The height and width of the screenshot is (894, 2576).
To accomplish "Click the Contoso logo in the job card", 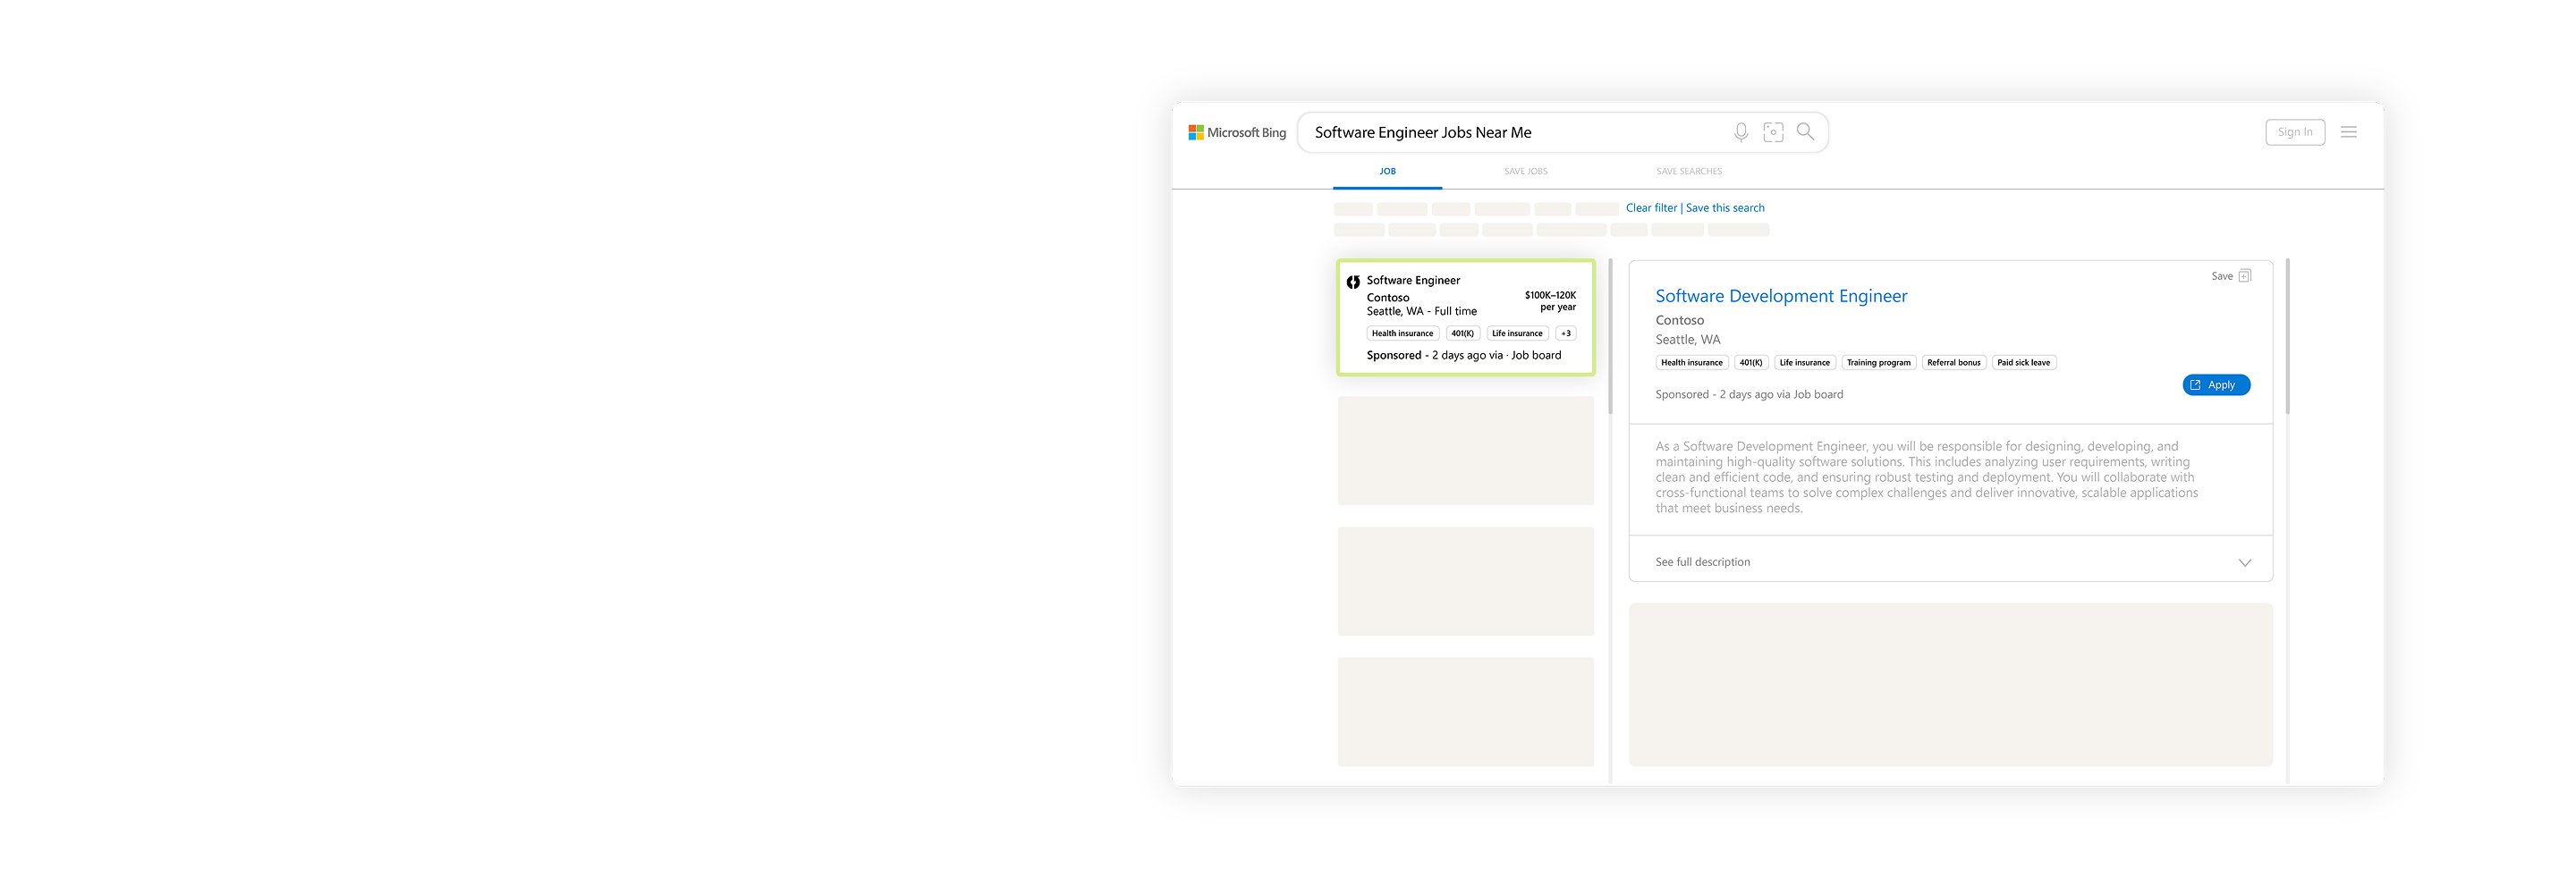I will point(1353,282).
